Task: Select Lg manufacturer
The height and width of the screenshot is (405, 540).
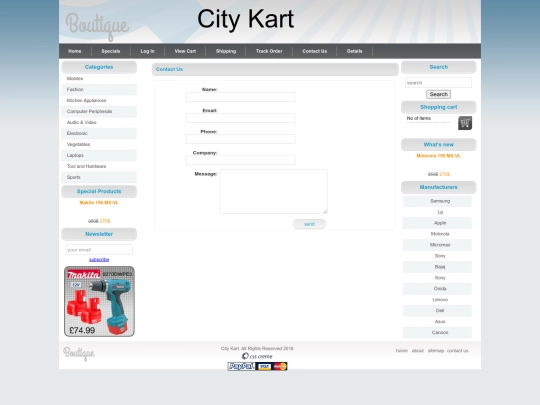Action: pos(437,212)
